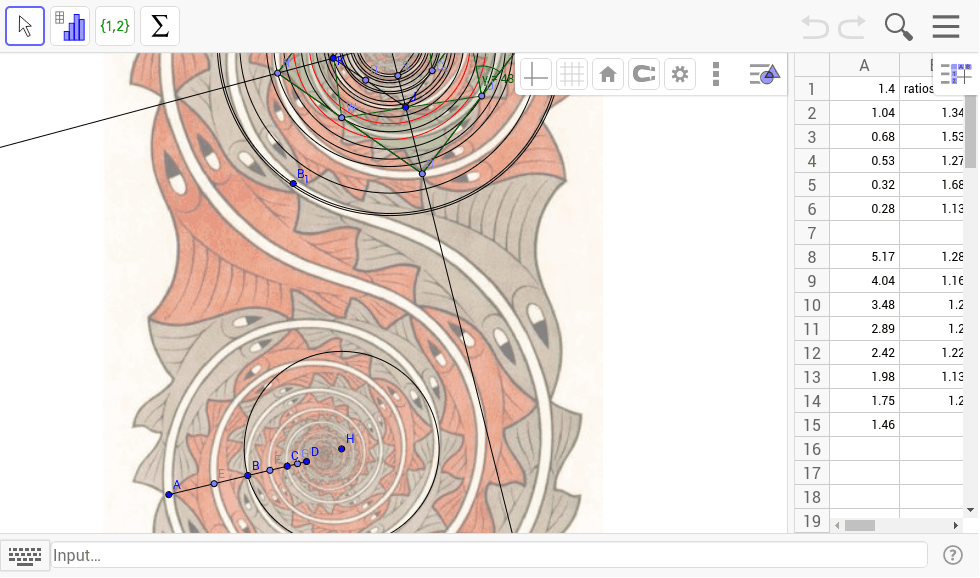
Task: Open the virtual keyboard
Action: pyautogui.click(x=25, y=555)
